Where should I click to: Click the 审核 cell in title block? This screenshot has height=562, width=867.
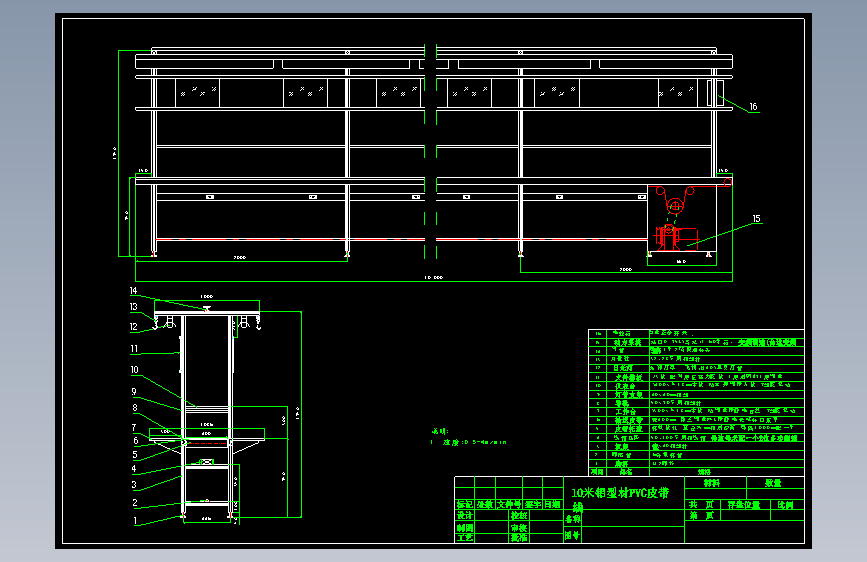(x=519, y=528)
